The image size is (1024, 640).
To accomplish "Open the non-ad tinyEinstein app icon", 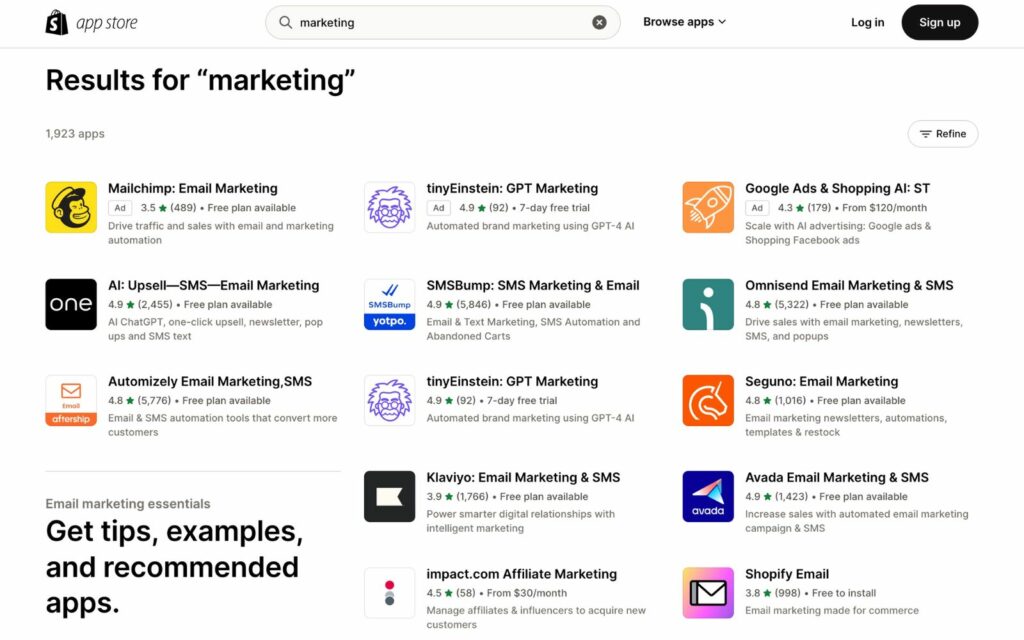I will [x=389, y=400].
